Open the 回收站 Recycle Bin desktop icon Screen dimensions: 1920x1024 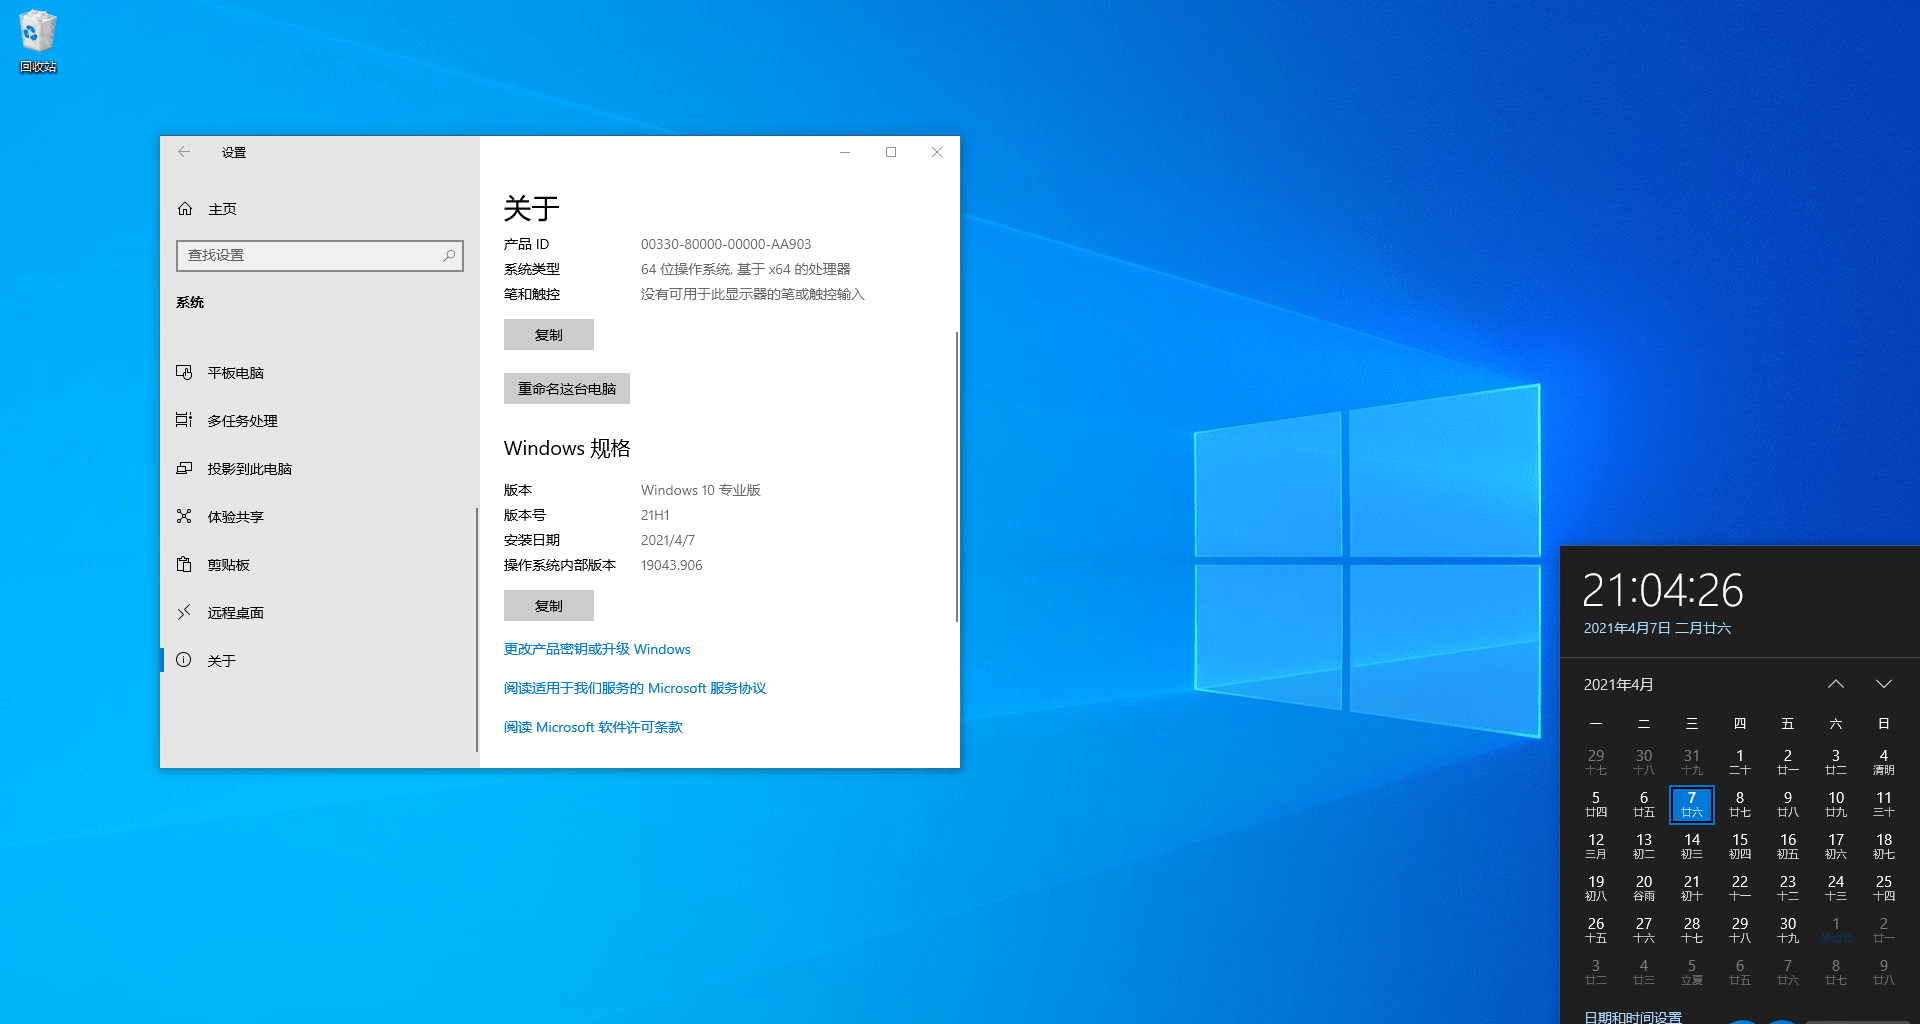[38, 42]
